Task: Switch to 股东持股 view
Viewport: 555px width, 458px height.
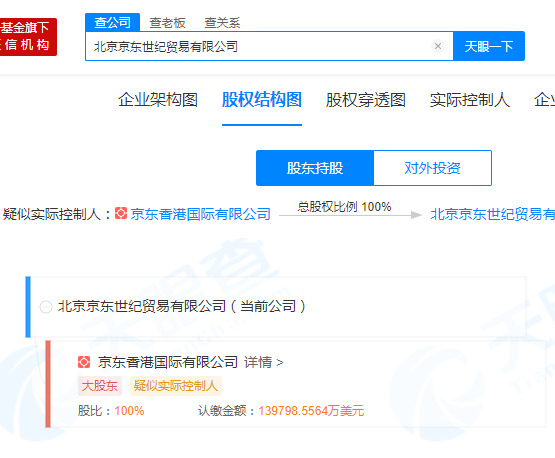Action: pyautogui.click(x=315, y=168)
